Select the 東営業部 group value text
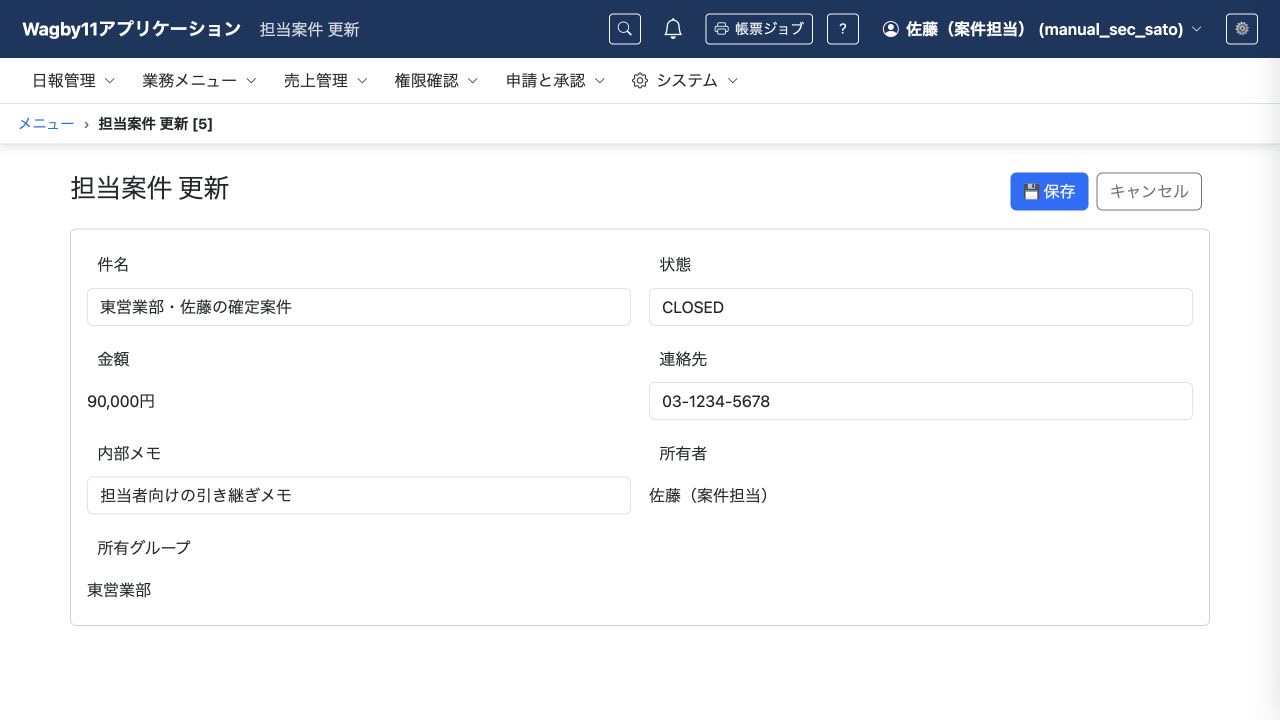The width and height of the screenshot is (1280, 720). [x=119, y=590]
